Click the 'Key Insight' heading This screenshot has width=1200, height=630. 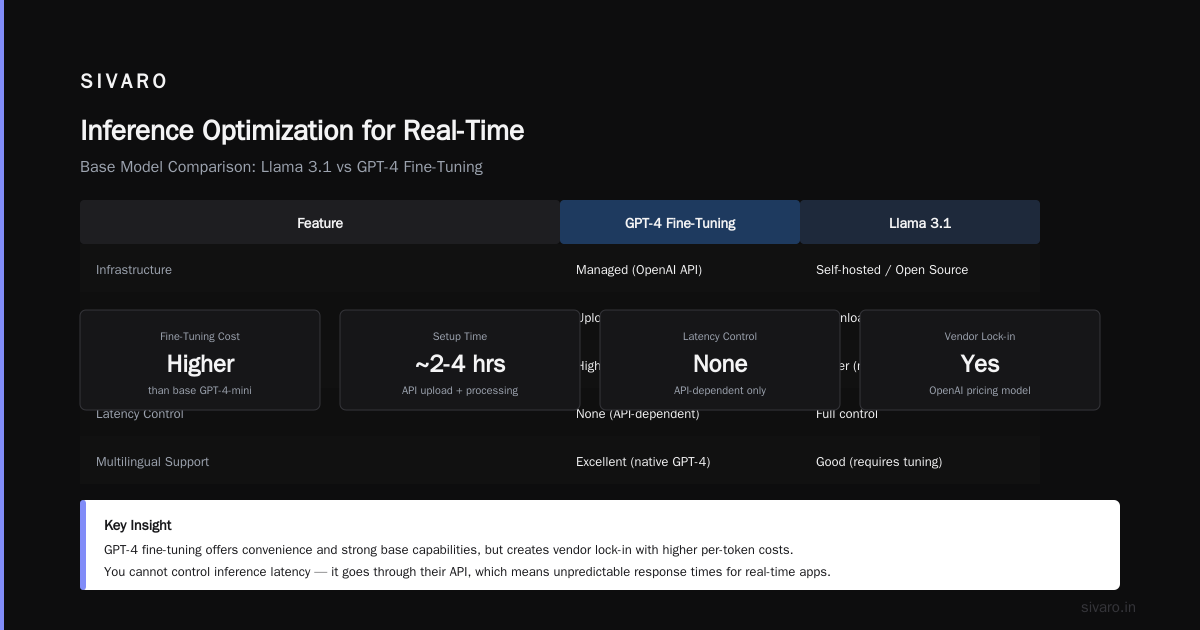[x=138, y=525]
